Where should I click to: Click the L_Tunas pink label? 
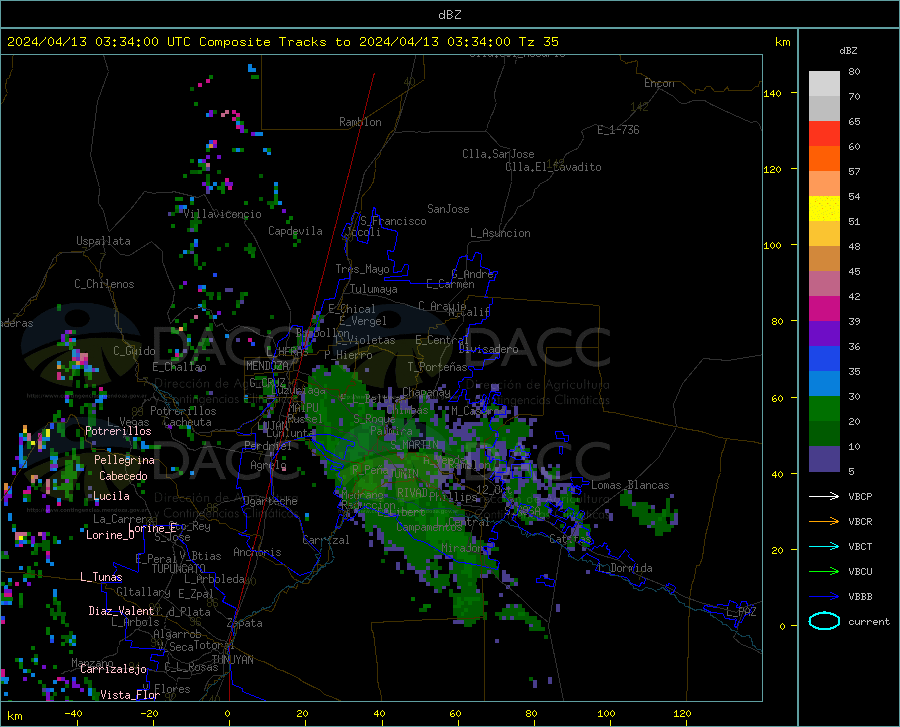click(101, 577)
